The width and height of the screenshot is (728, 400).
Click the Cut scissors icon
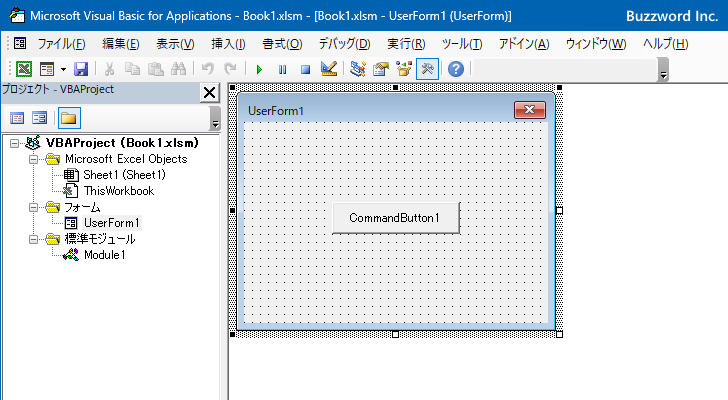click(110, 69)
